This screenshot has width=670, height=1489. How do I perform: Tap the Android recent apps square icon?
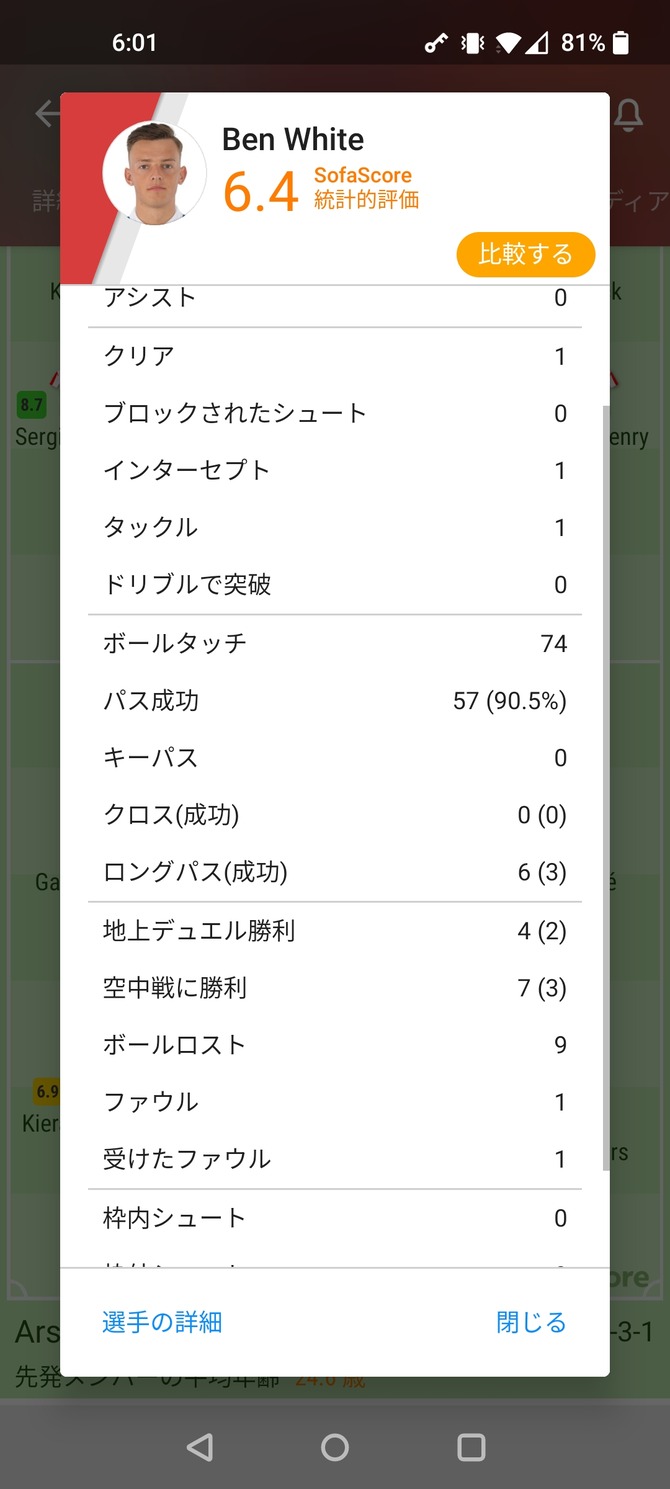click(470, 1447)
